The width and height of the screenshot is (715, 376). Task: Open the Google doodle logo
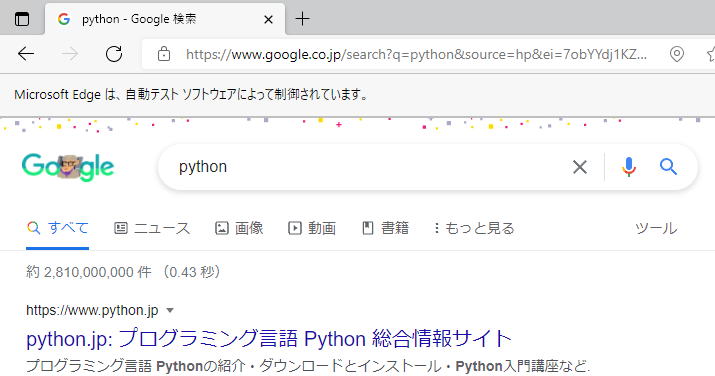click(68, 167)
